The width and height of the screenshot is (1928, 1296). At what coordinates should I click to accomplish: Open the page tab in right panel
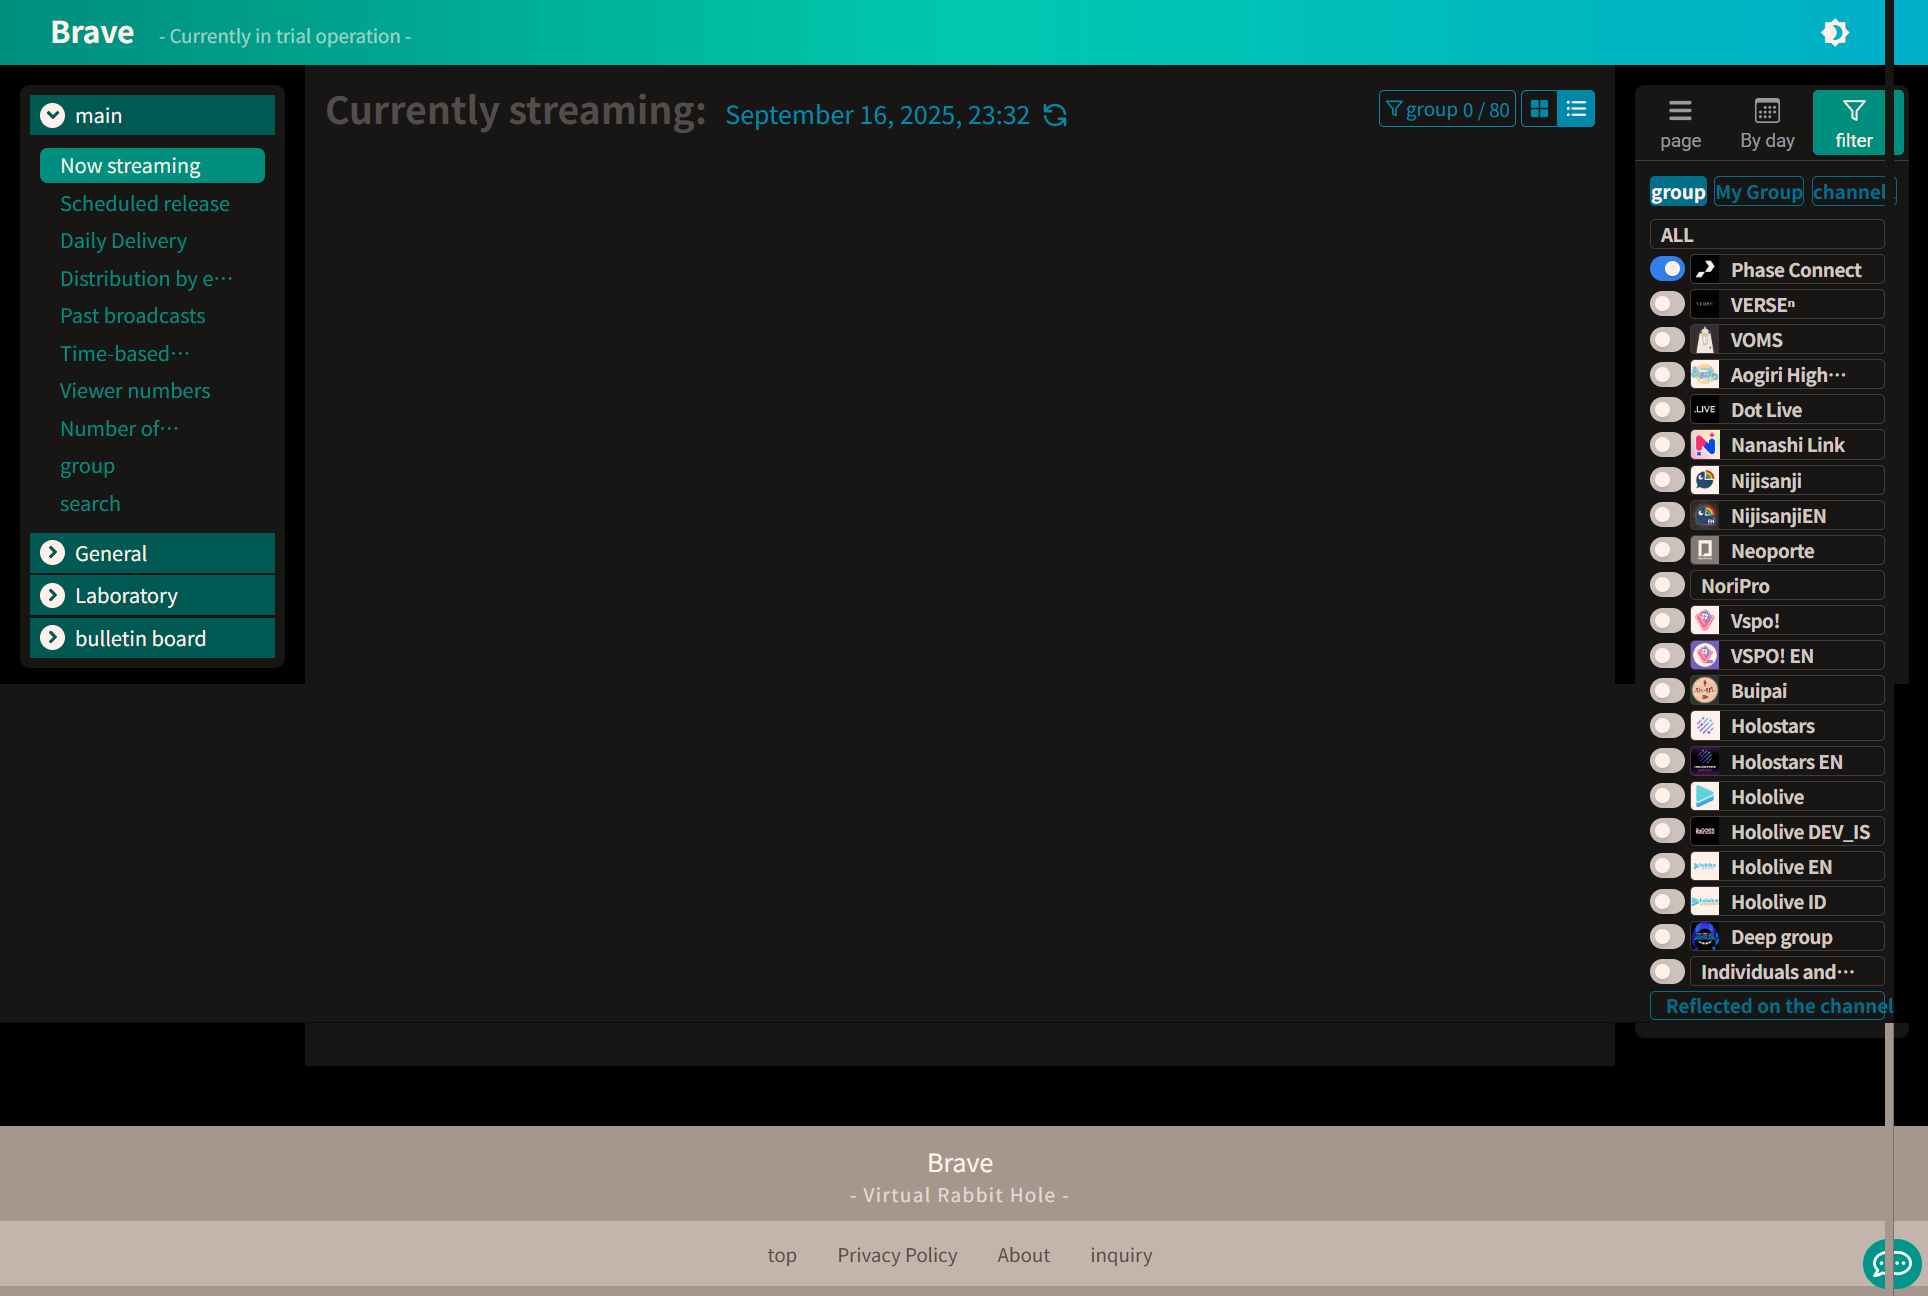[1680, 124]
